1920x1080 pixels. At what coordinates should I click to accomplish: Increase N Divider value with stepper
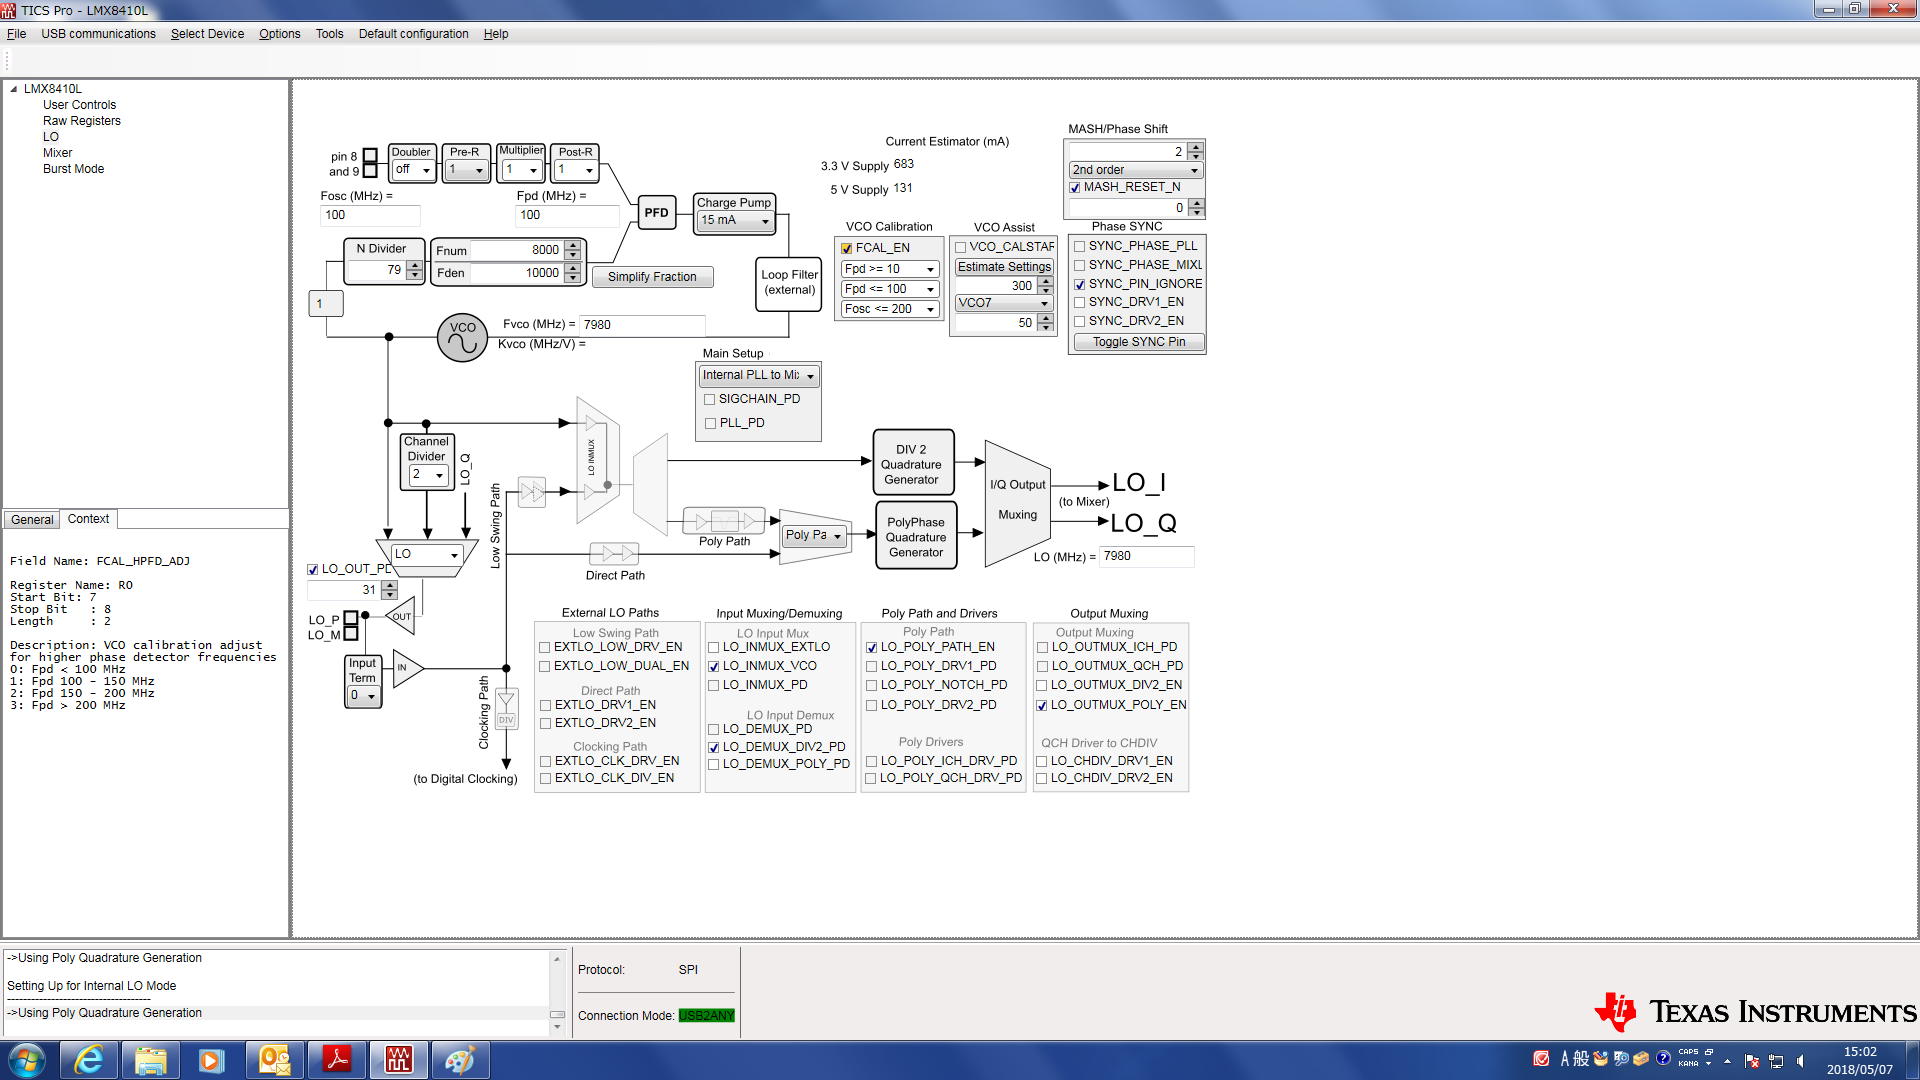tap(414, 266)
